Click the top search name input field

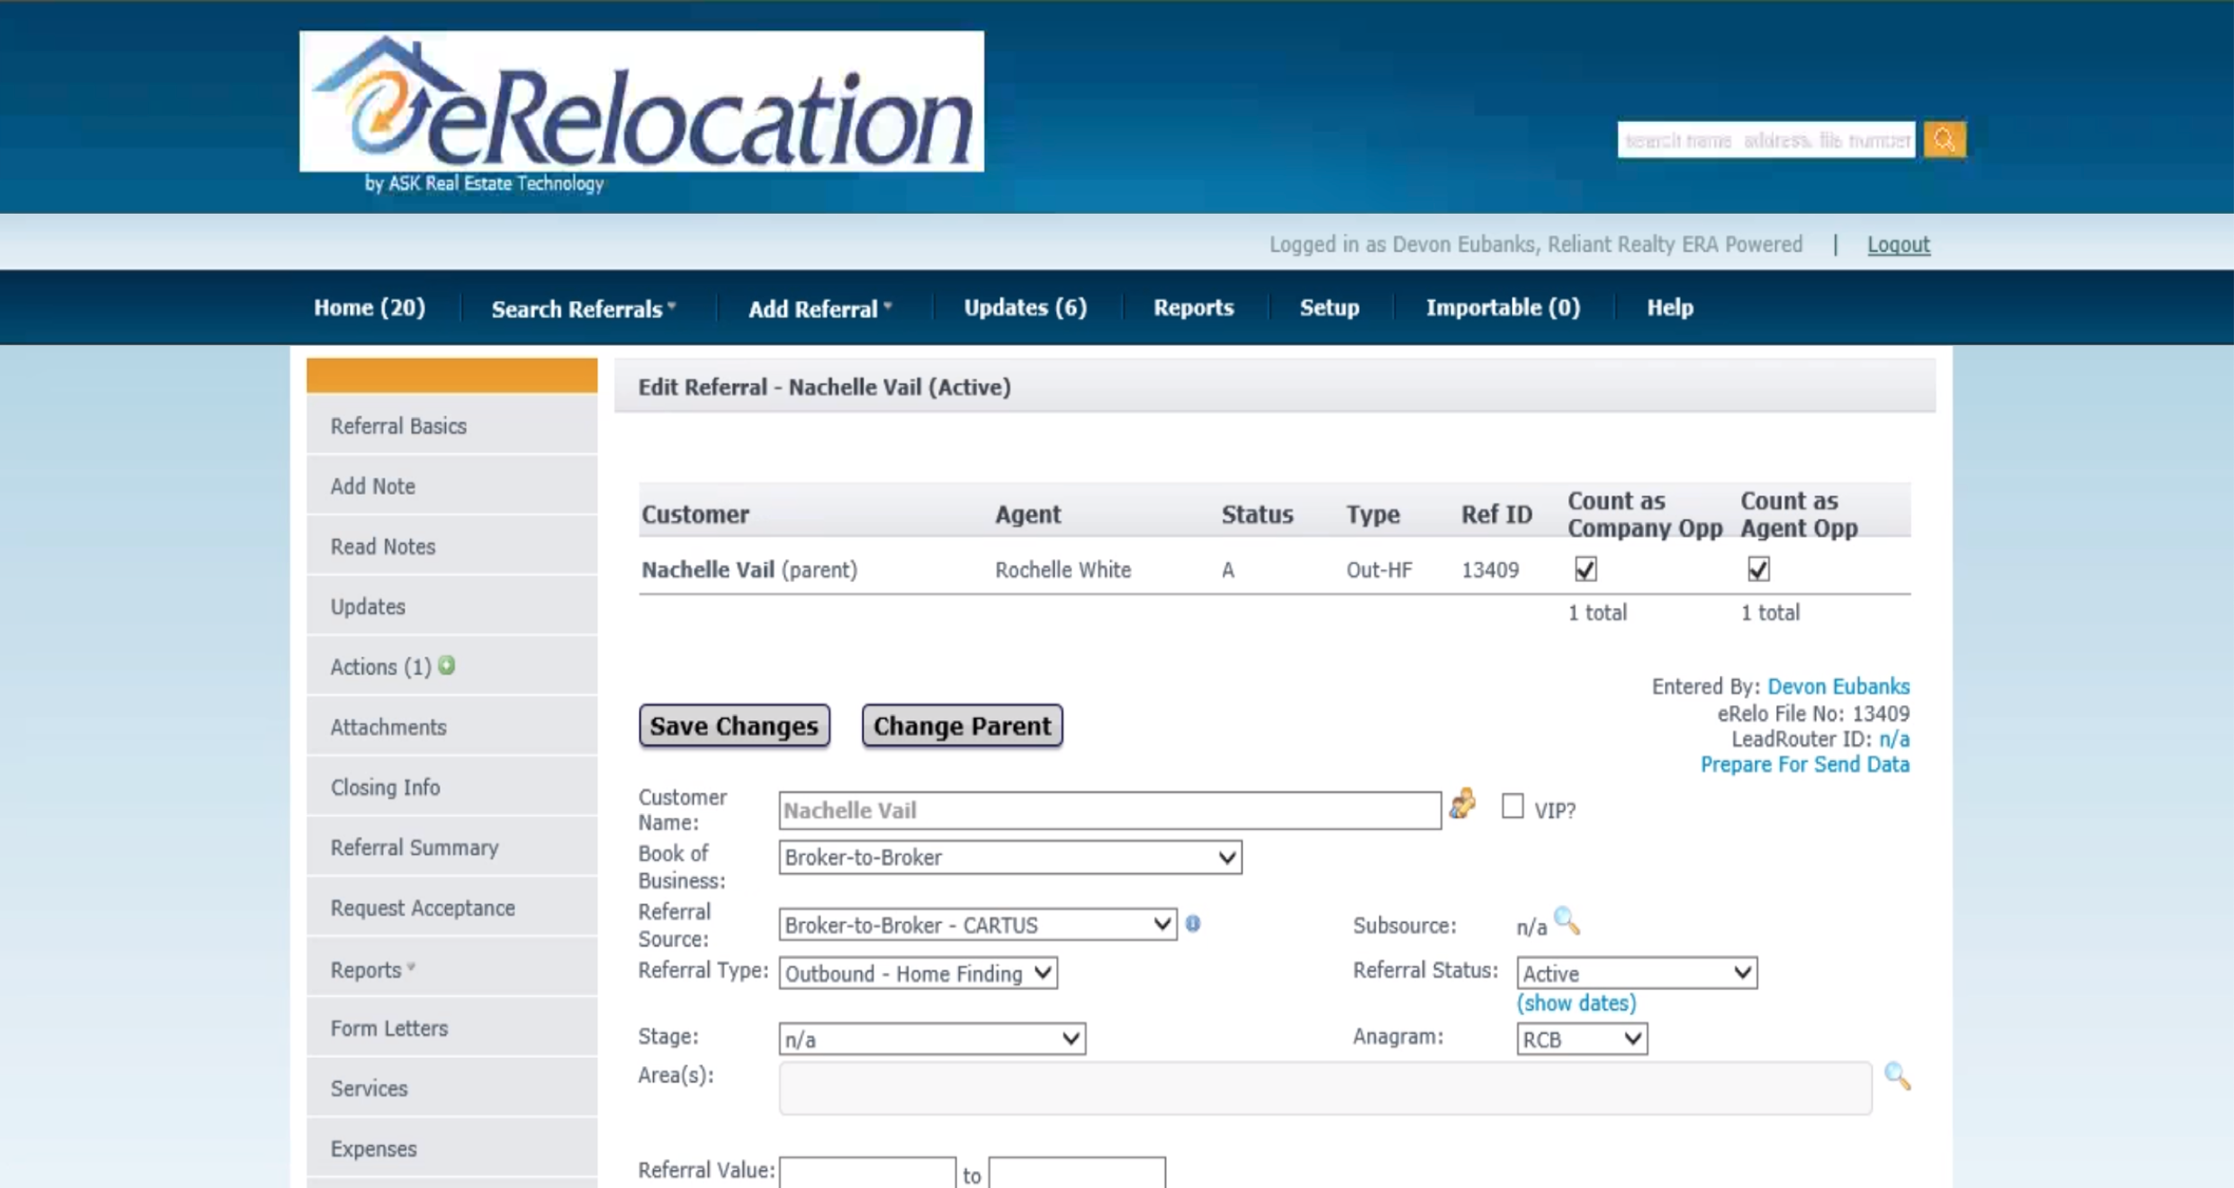[x=1765, y=140]
